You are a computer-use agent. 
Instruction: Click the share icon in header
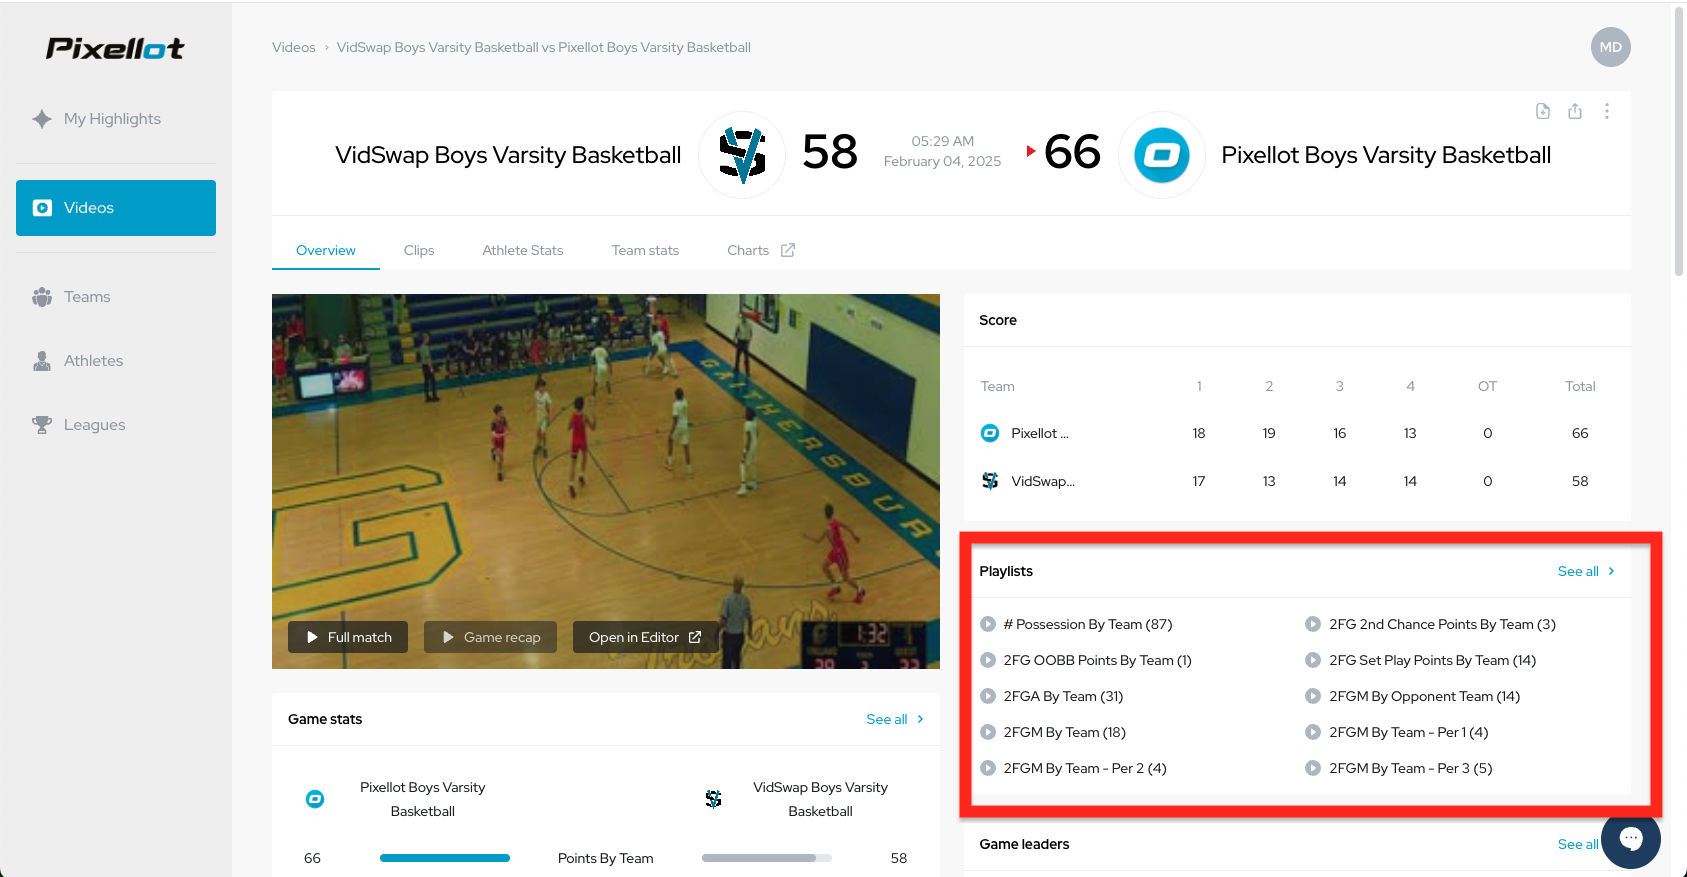click(1575, 111)
